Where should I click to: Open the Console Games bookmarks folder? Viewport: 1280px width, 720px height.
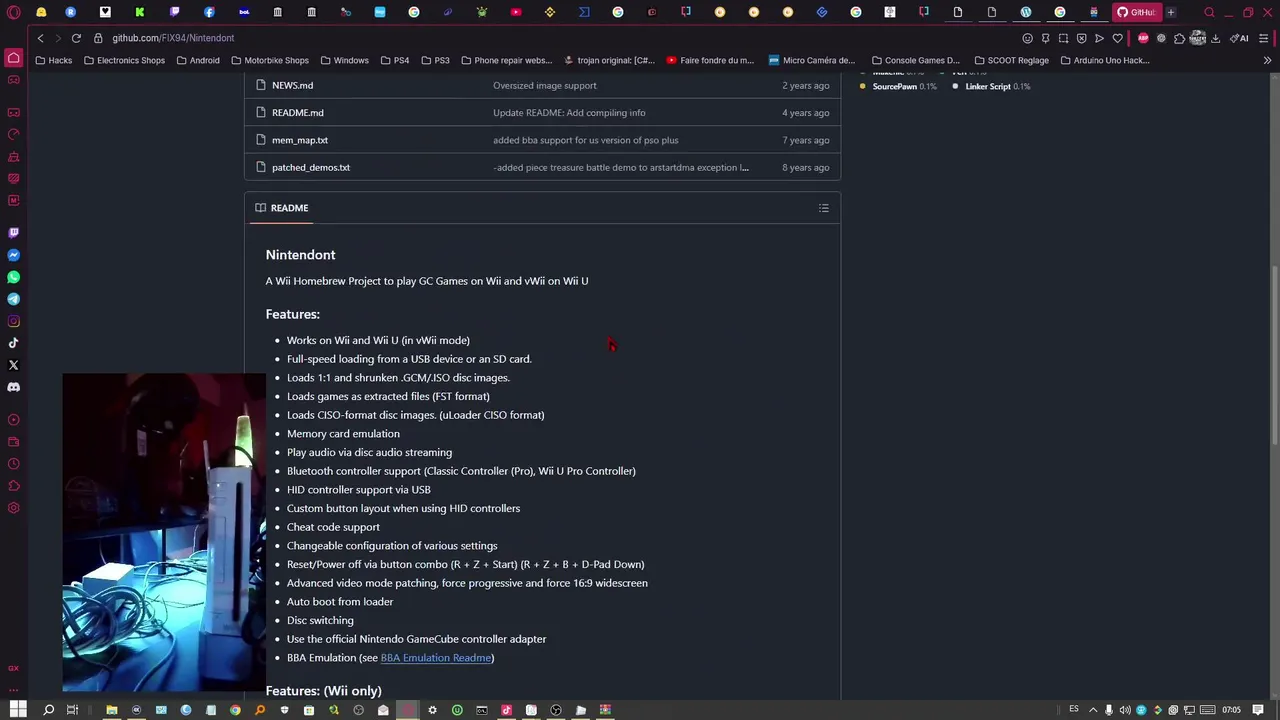click(915, 60)
